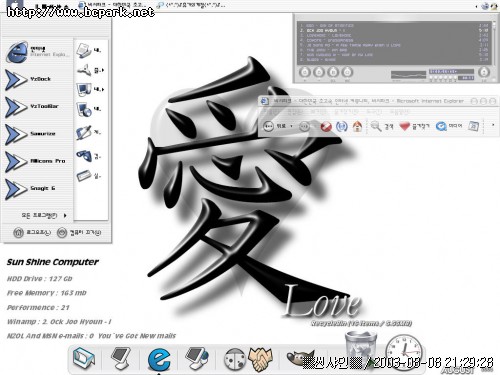Image resolution: width=500 pixels, height=375 pixels.
Task: Select playlist track 8 in Winamp
Action: click(x=394, y=60)
